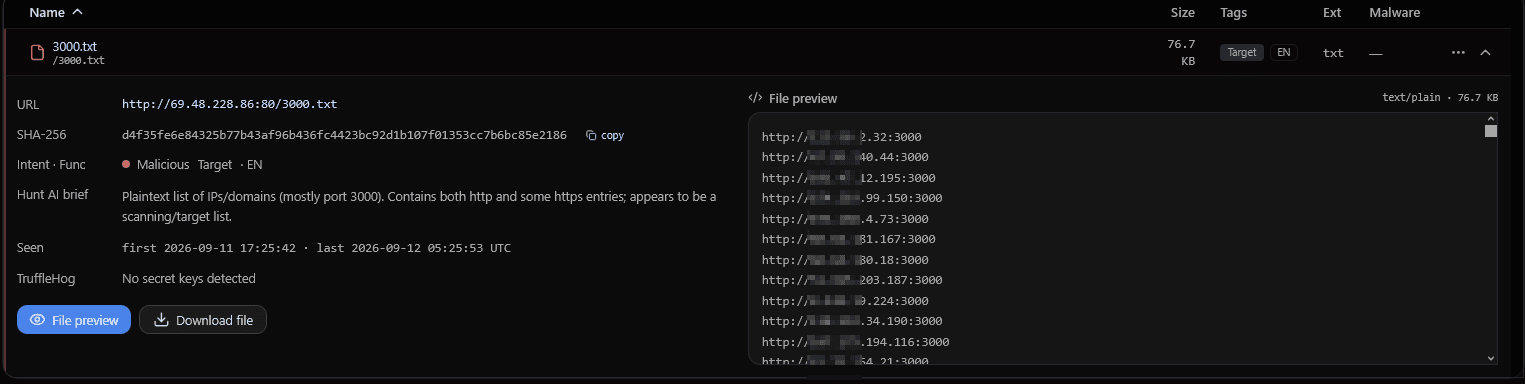Click the Size column header

point(1183,13)
